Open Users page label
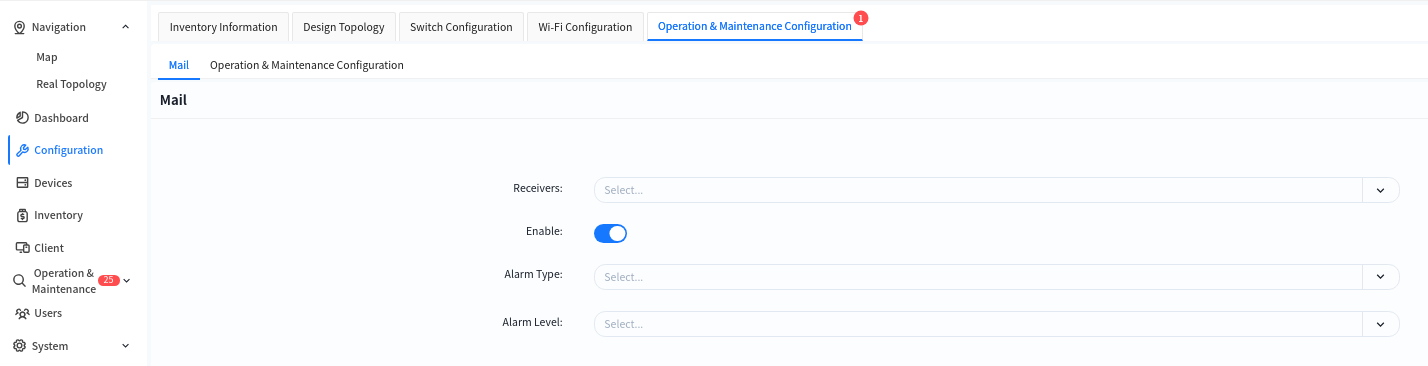 tap(48, 313)
